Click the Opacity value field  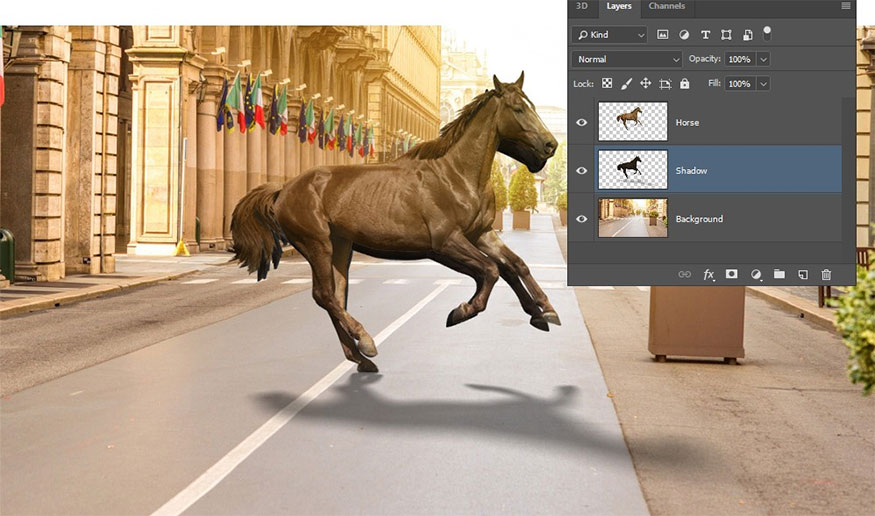(740, 59)
